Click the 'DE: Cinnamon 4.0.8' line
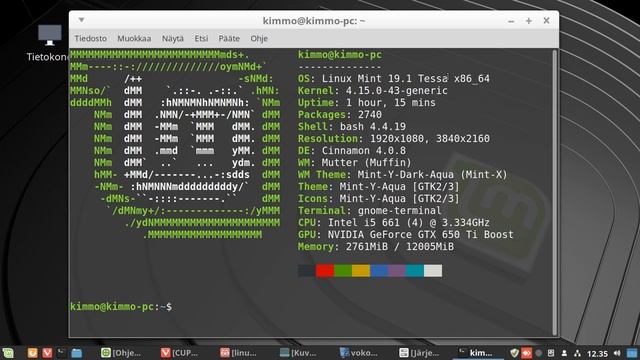This screenshot has width=640, height=360. pos(351,151)
